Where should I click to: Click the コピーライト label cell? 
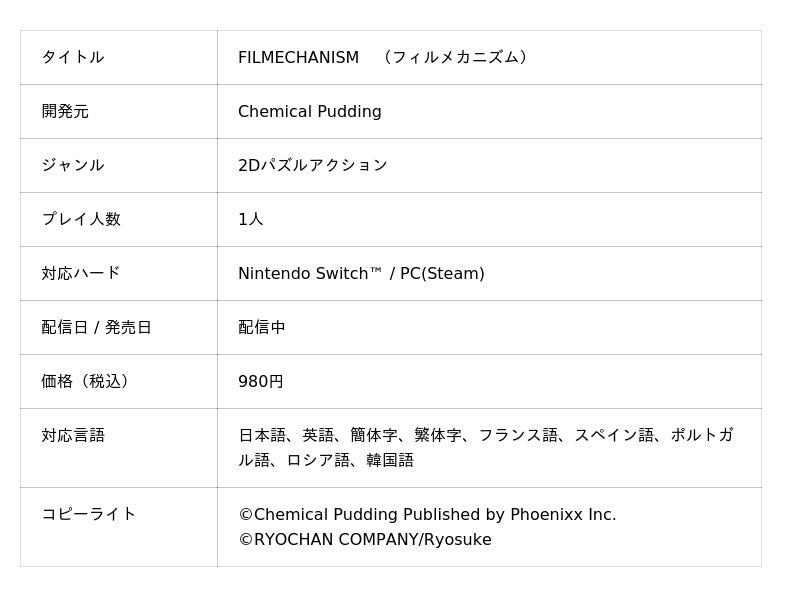click(89, 514)
